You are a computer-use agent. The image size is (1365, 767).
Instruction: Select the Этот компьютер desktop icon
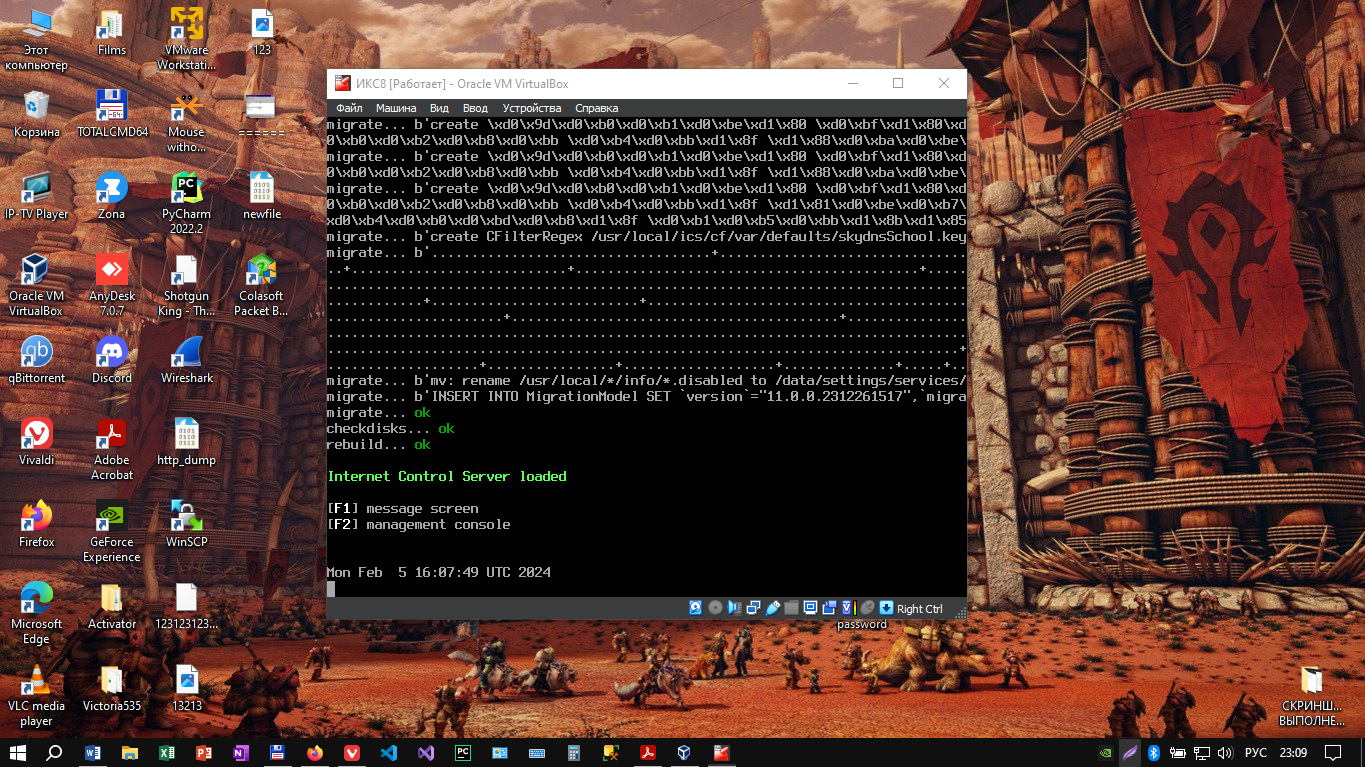click(36, 40)
